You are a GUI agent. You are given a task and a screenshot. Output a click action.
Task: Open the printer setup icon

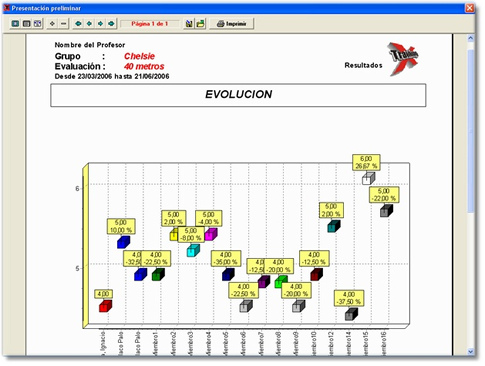(189, 24)
